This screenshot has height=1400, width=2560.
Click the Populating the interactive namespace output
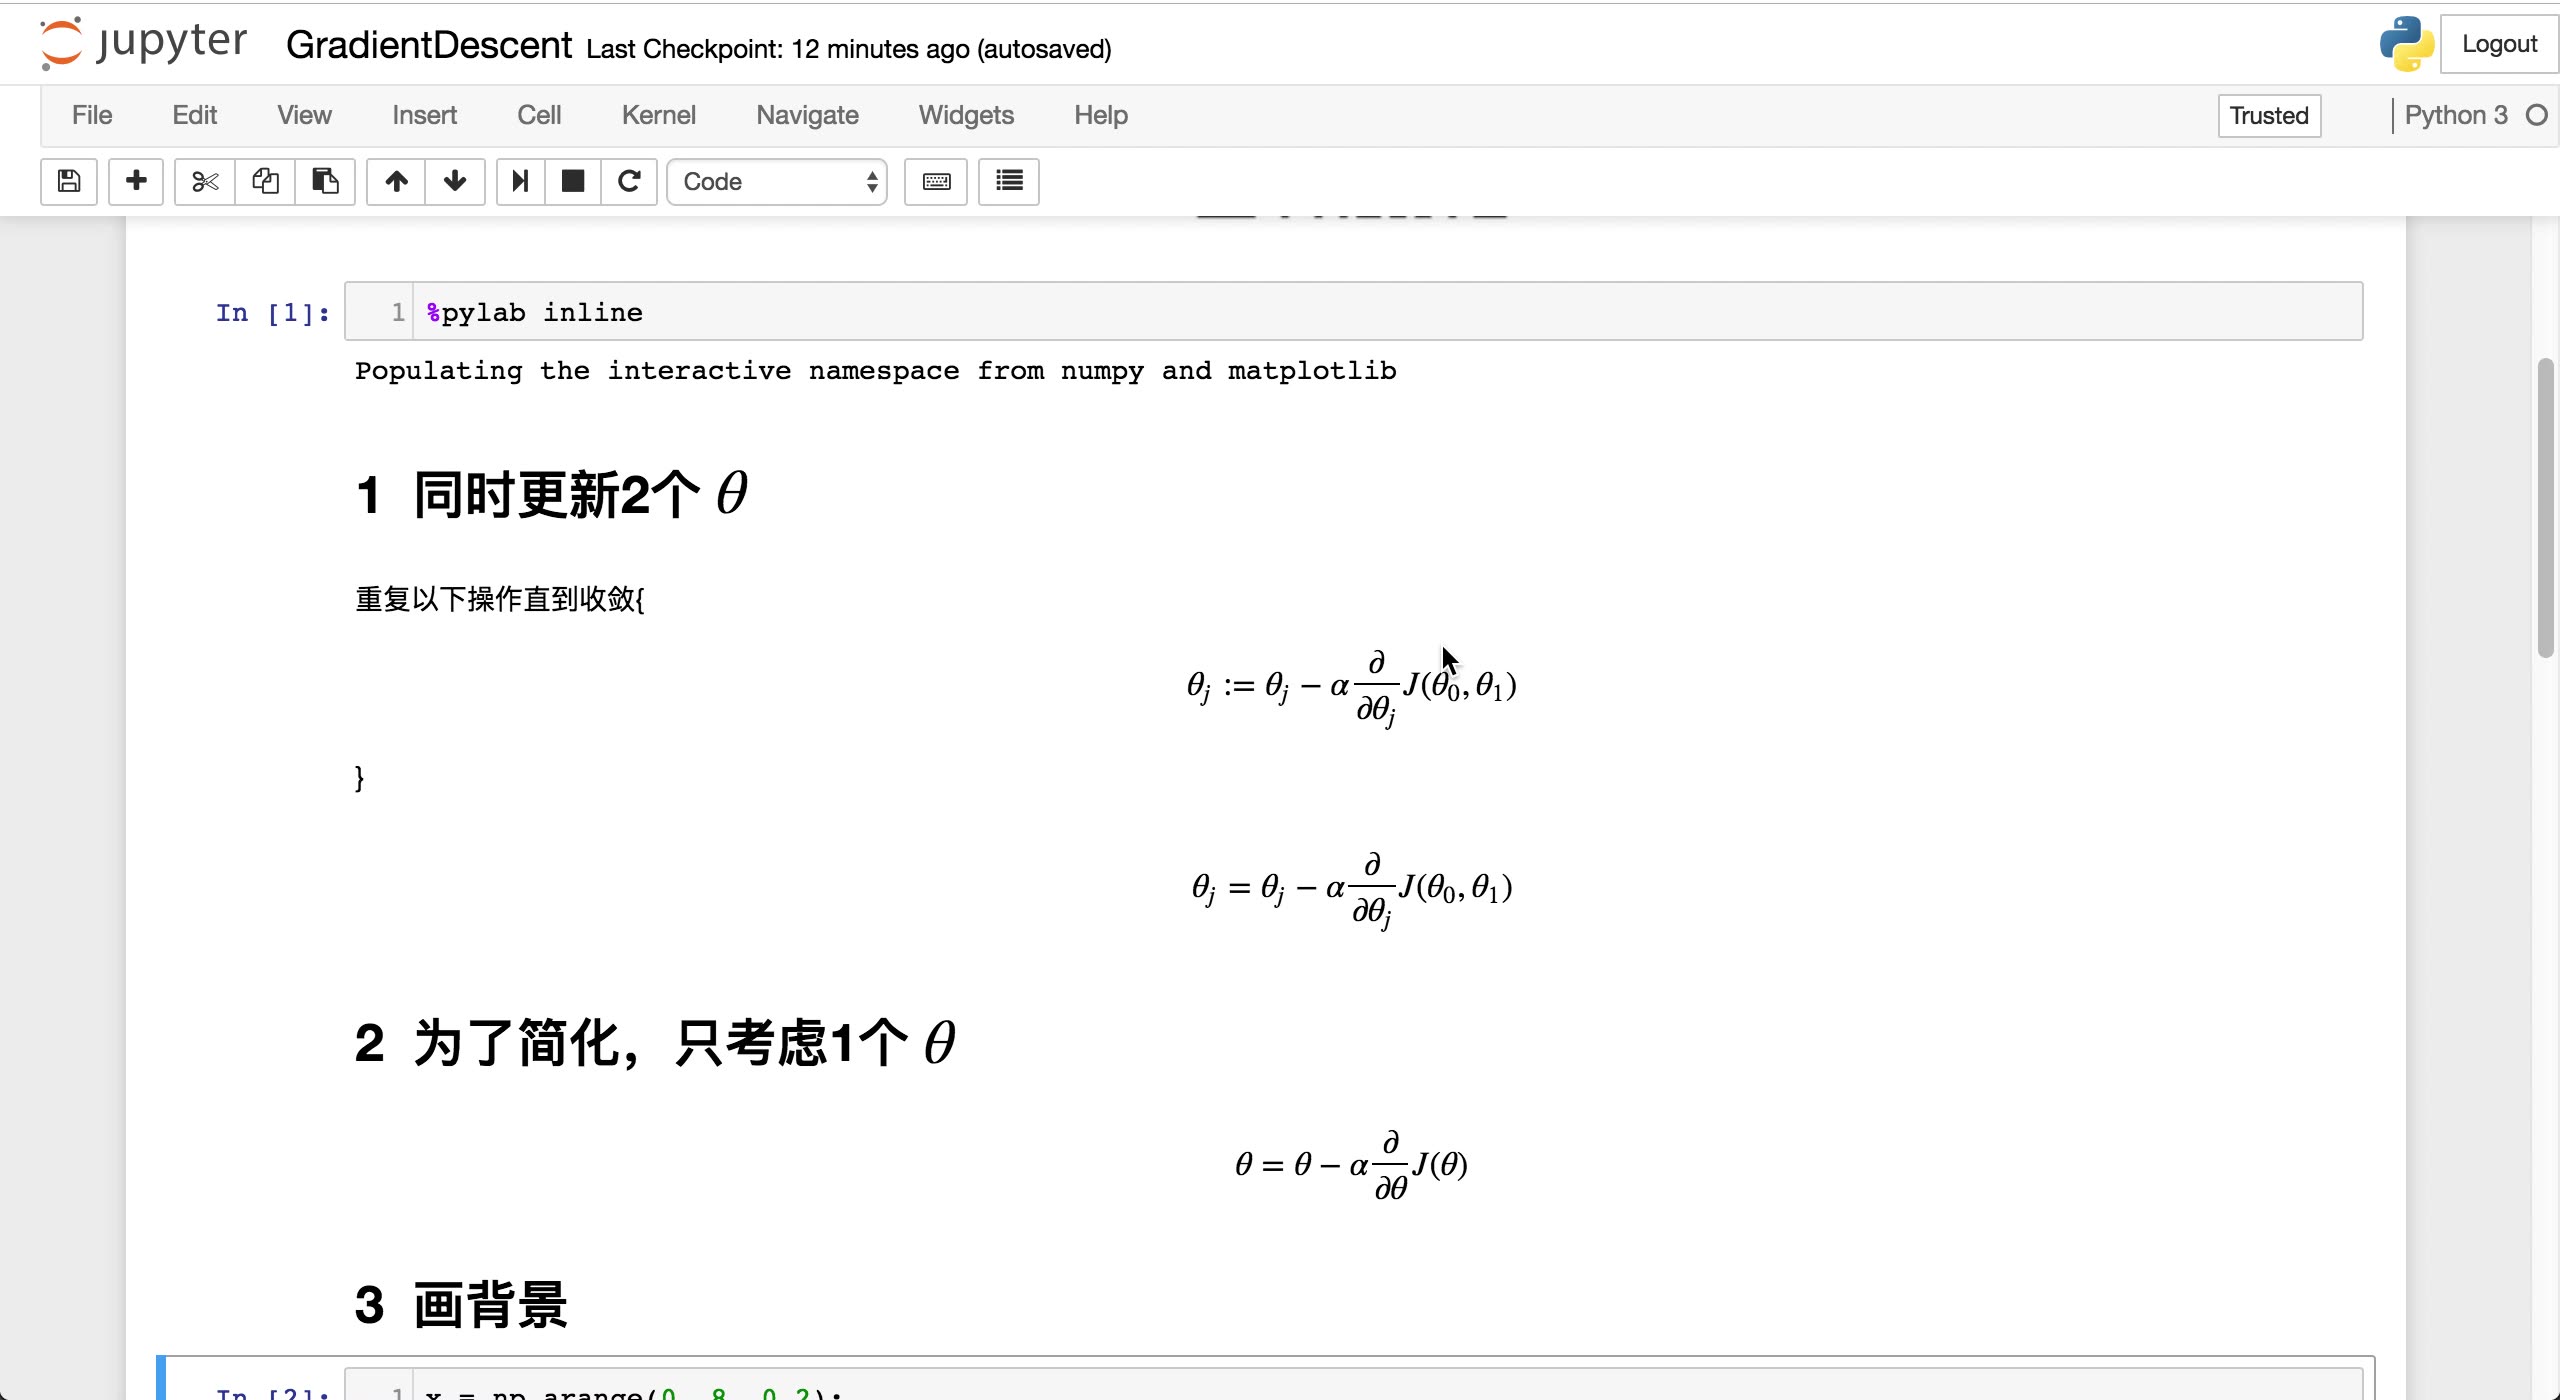[x=875, y=371]
